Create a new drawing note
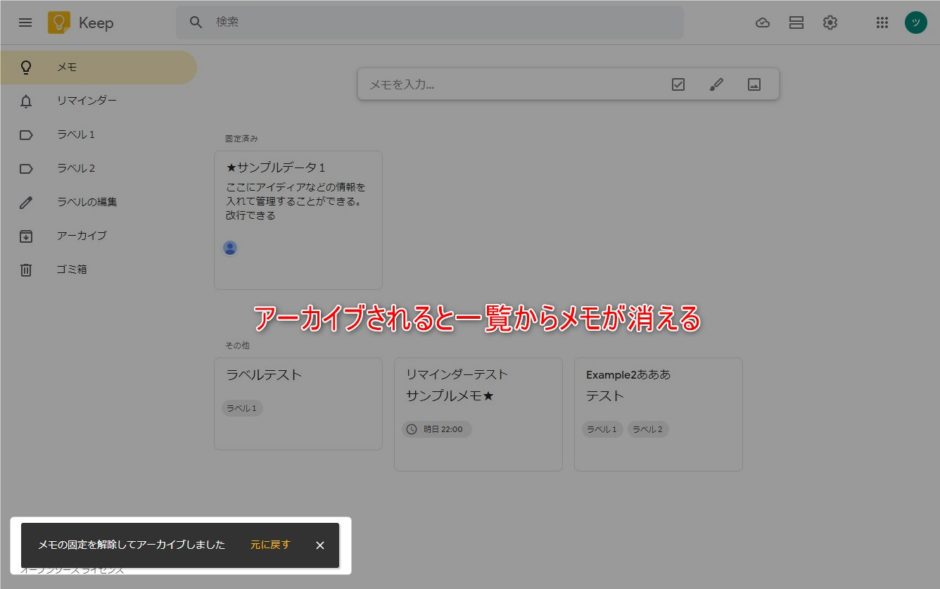The height and width of the screenshot is (589, 940). tap(716, 85)
